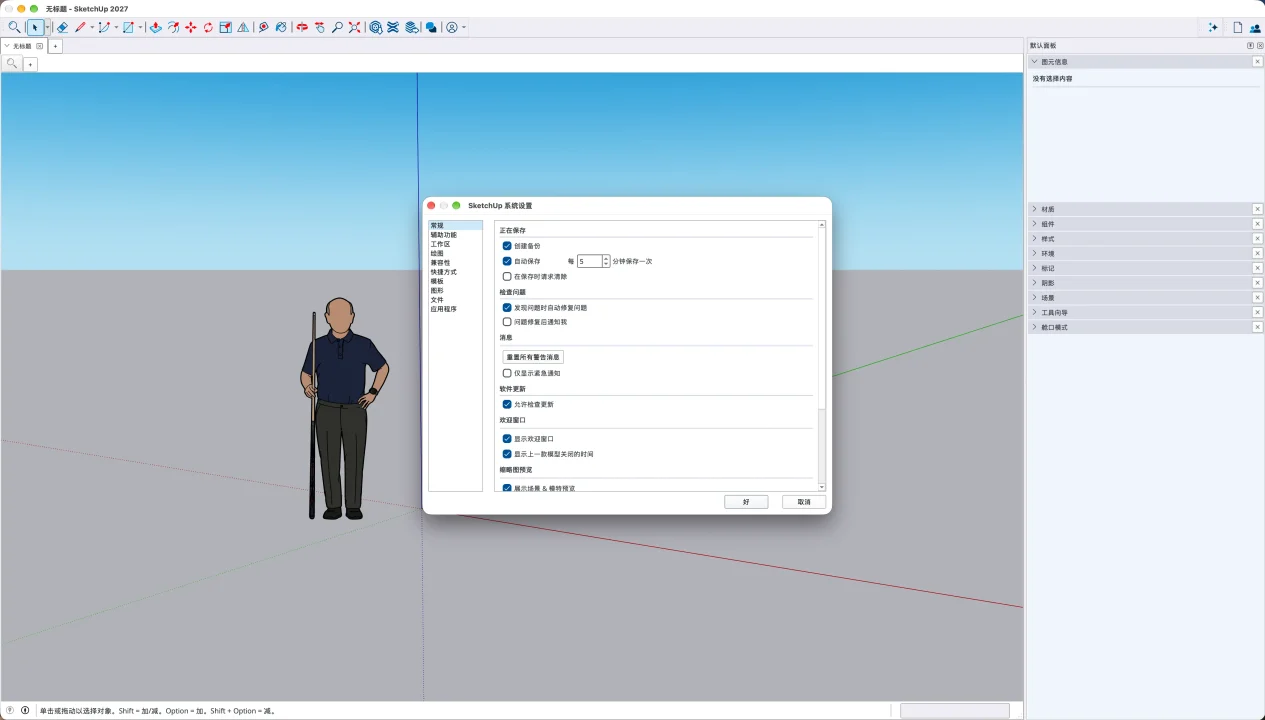
Task: Disable the 允许检查更新 checkbox
Action: tap(507, 404)
